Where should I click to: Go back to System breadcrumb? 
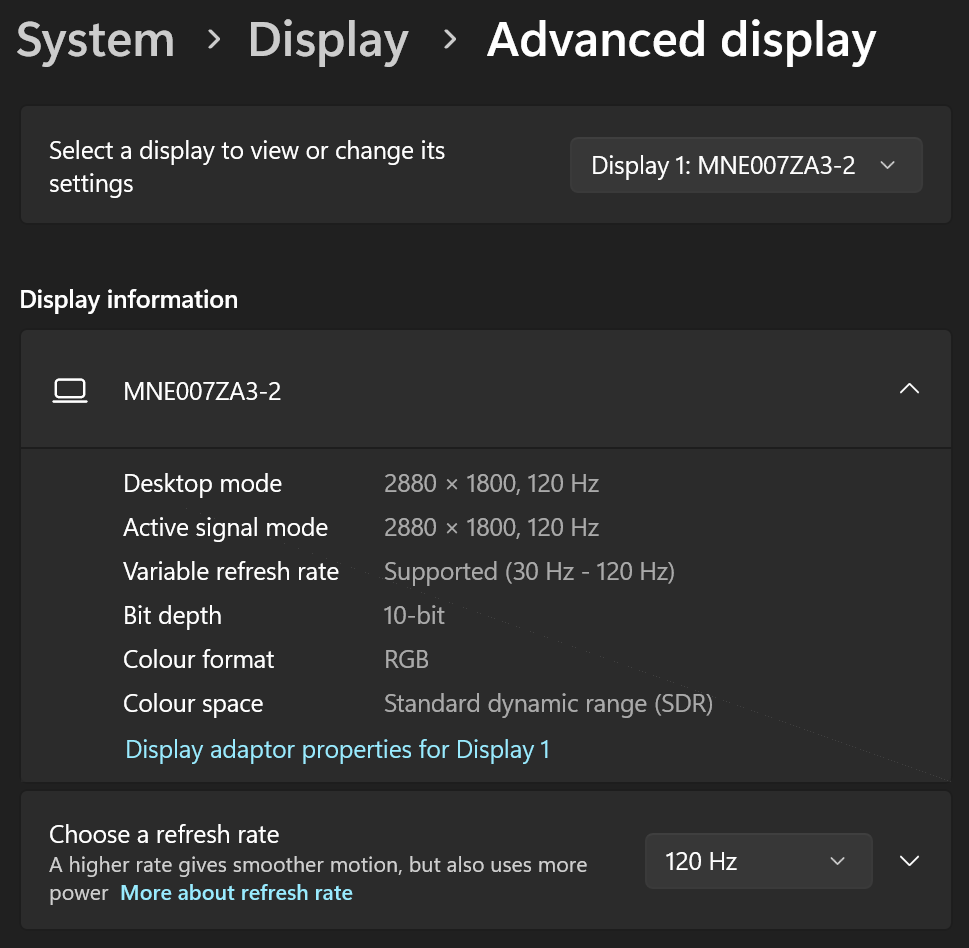pos(96,41)
